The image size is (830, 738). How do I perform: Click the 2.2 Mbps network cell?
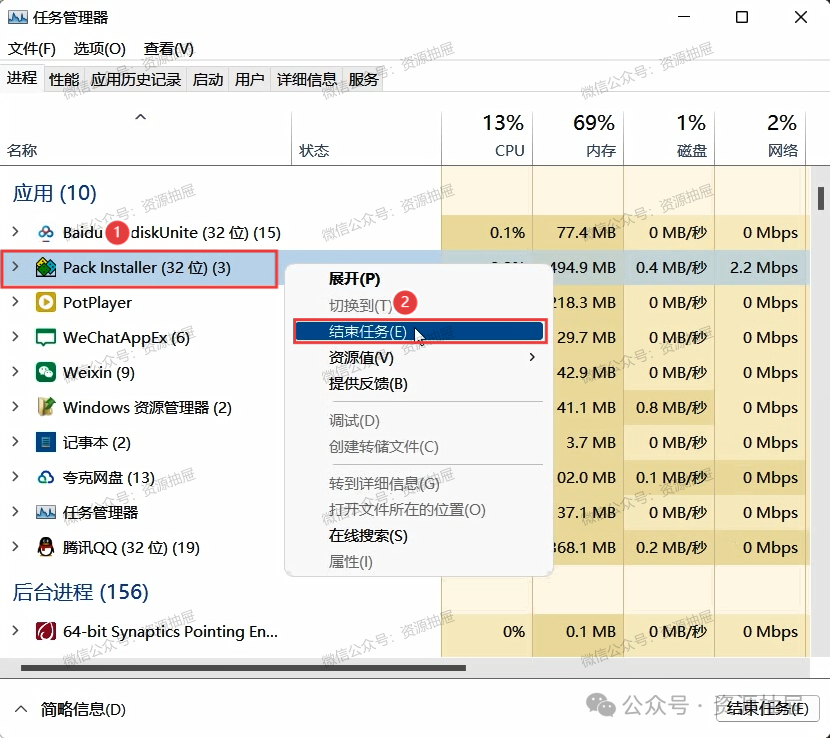760,267
